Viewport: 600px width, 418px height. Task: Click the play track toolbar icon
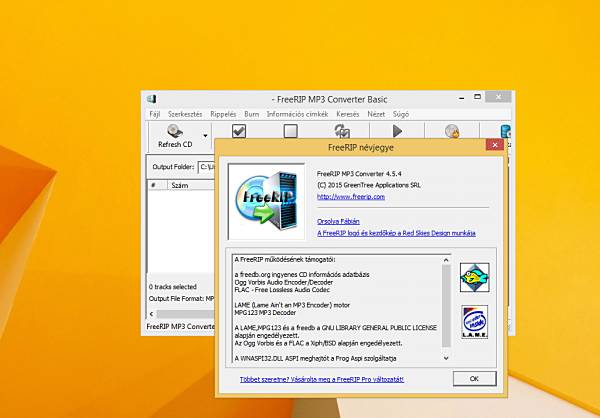397,131
